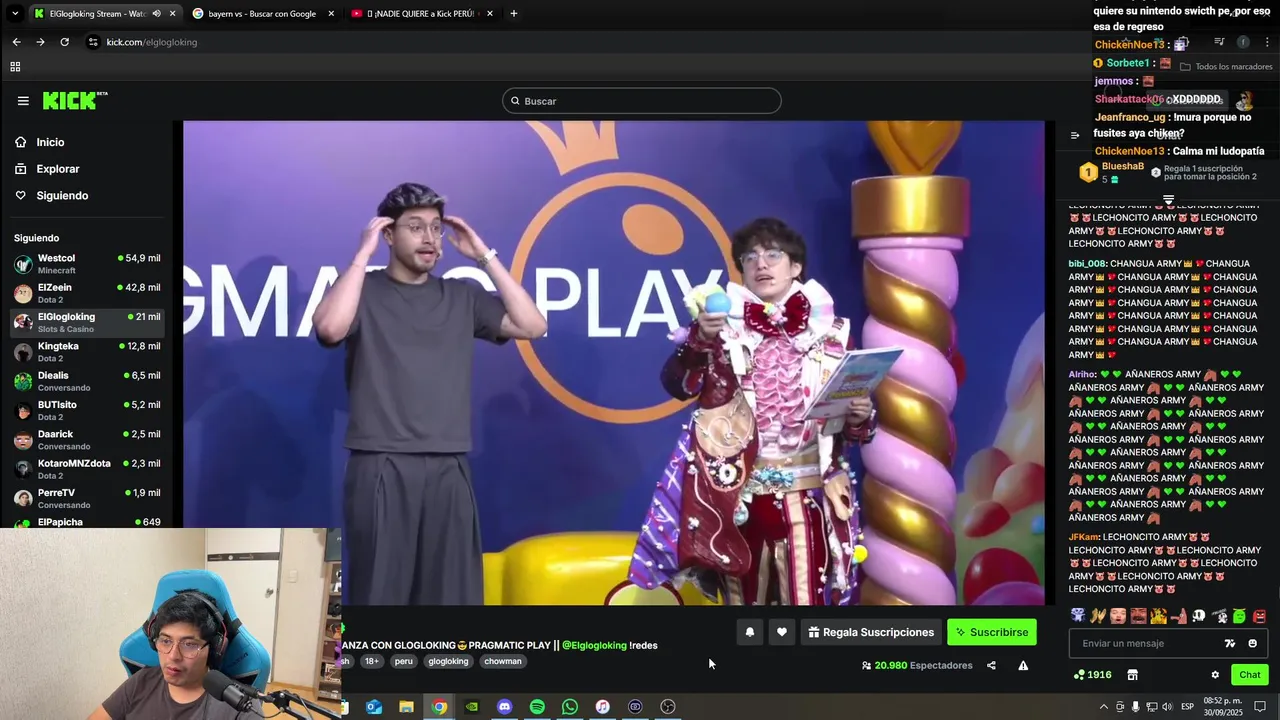Click BlueshaB top gifter entry
Viewport: 1280px width, 720px height.
point(1111,172)
